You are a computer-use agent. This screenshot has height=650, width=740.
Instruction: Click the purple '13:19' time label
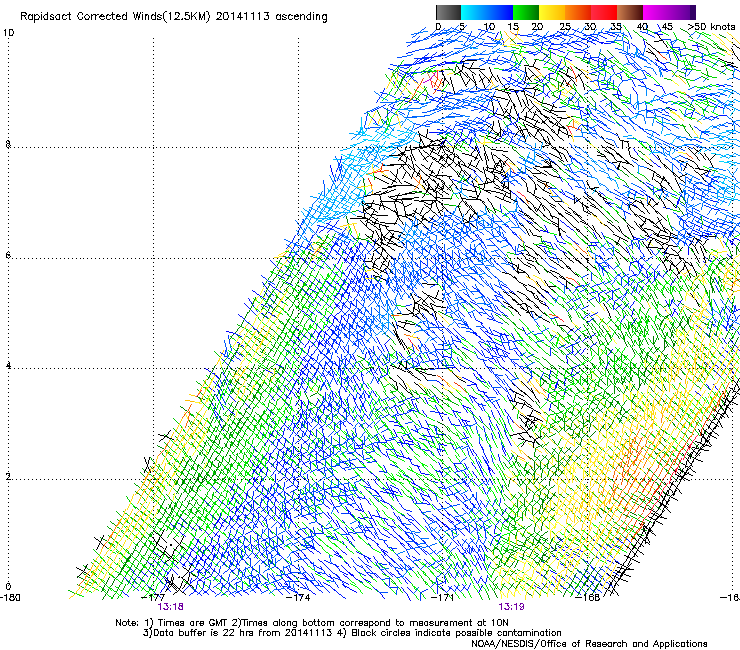tap(511, 607)
